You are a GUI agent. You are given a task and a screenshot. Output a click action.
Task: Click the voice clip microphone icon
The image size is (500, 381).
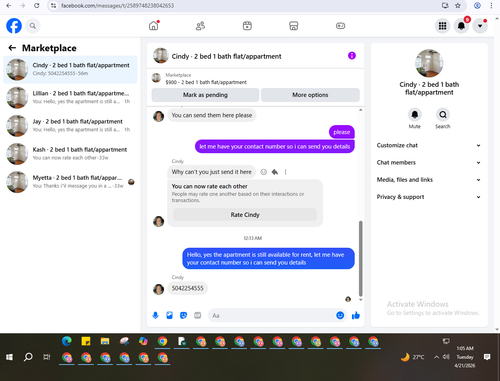coord(155,315)
